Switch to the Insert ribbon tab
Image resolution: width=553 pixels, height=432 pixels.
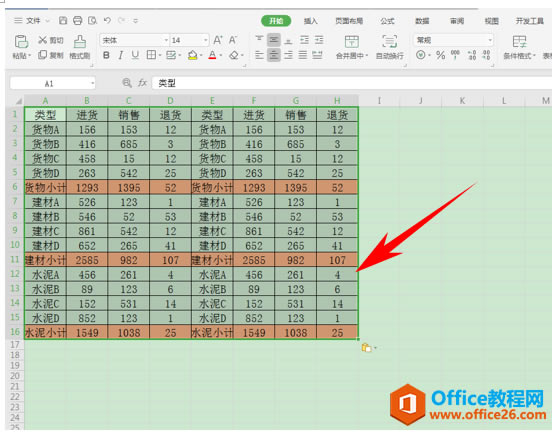(310, 21)
